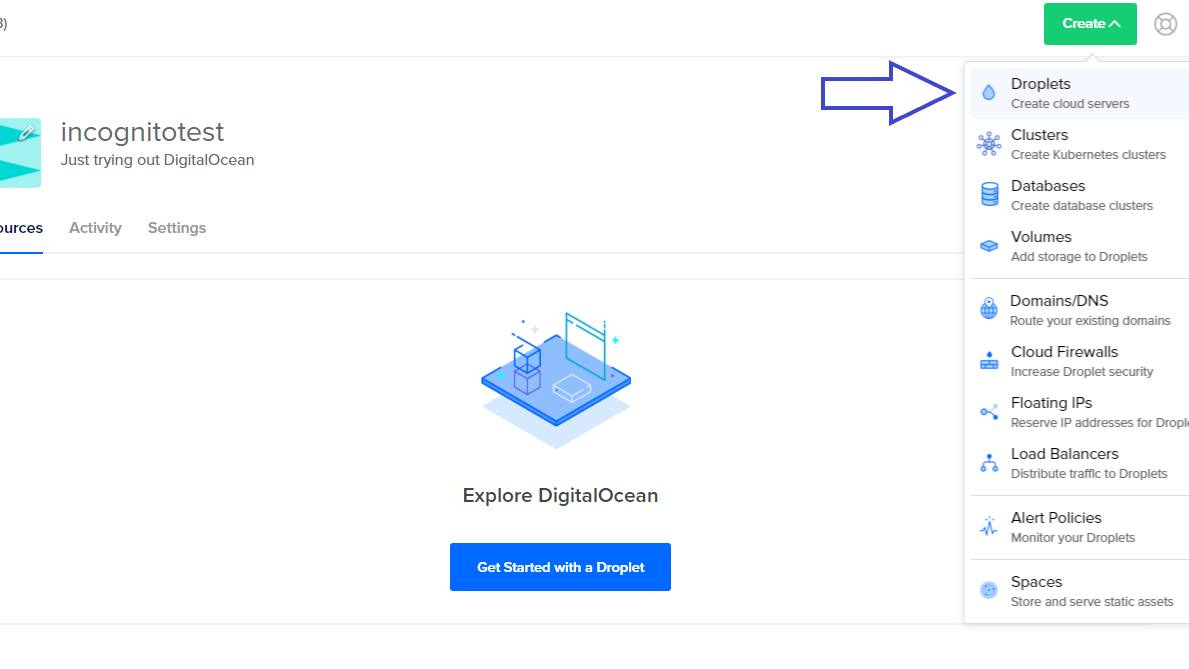This screenshot has width=1189, height=669.
Task: Click the Droplets water drop icon
Action: point(989,93)
